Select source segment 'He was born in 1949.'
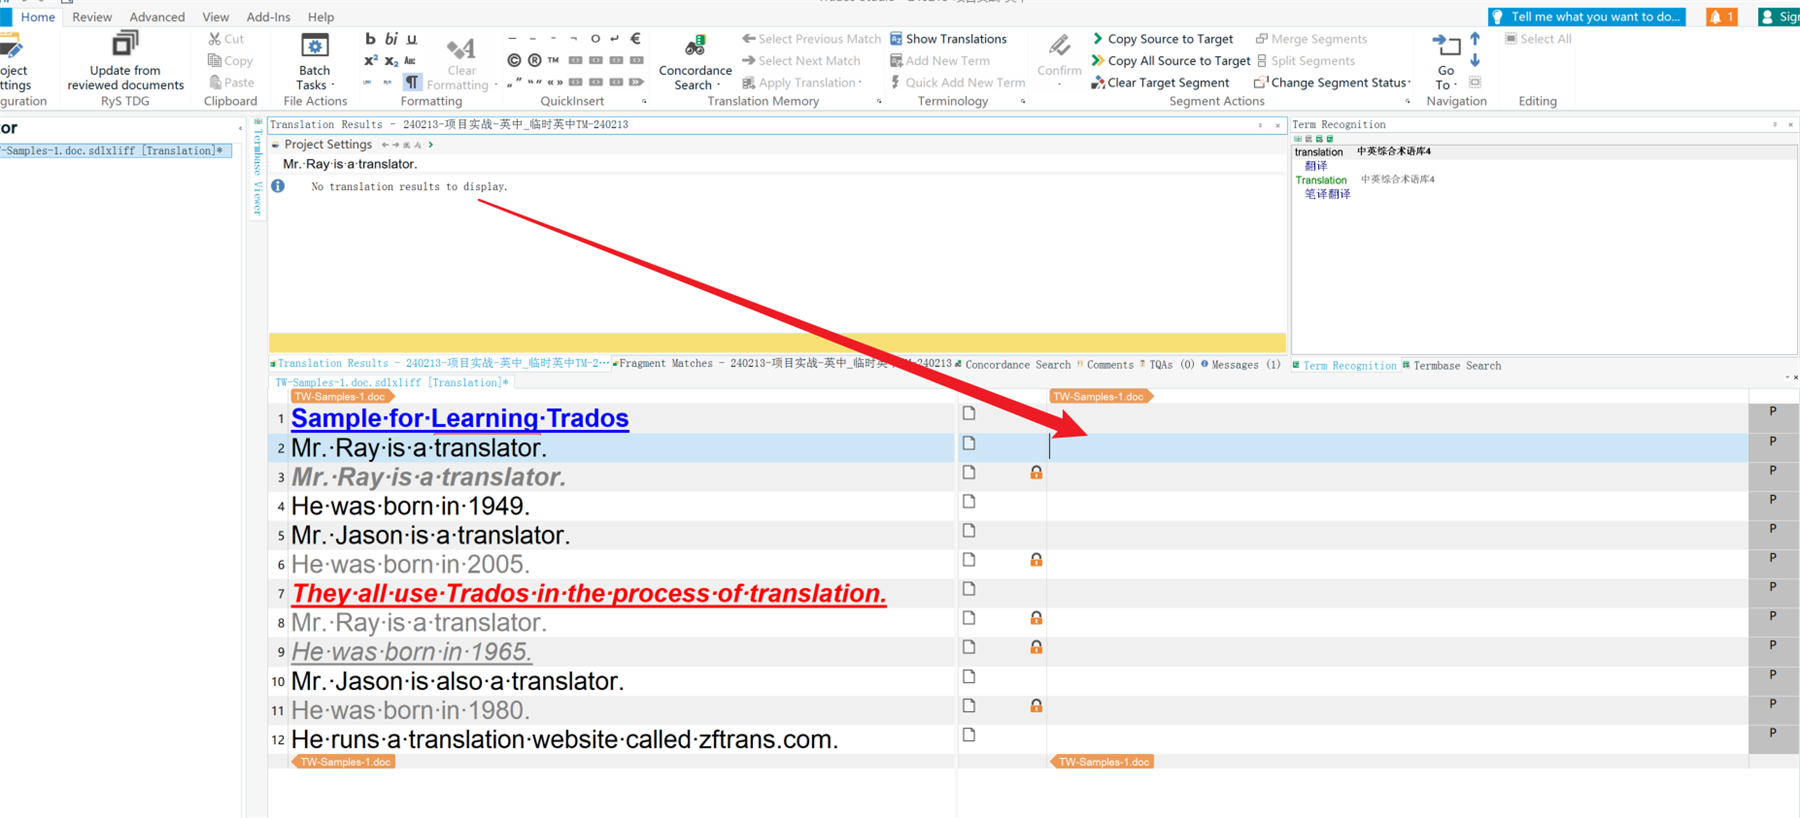 pos(410,506)
